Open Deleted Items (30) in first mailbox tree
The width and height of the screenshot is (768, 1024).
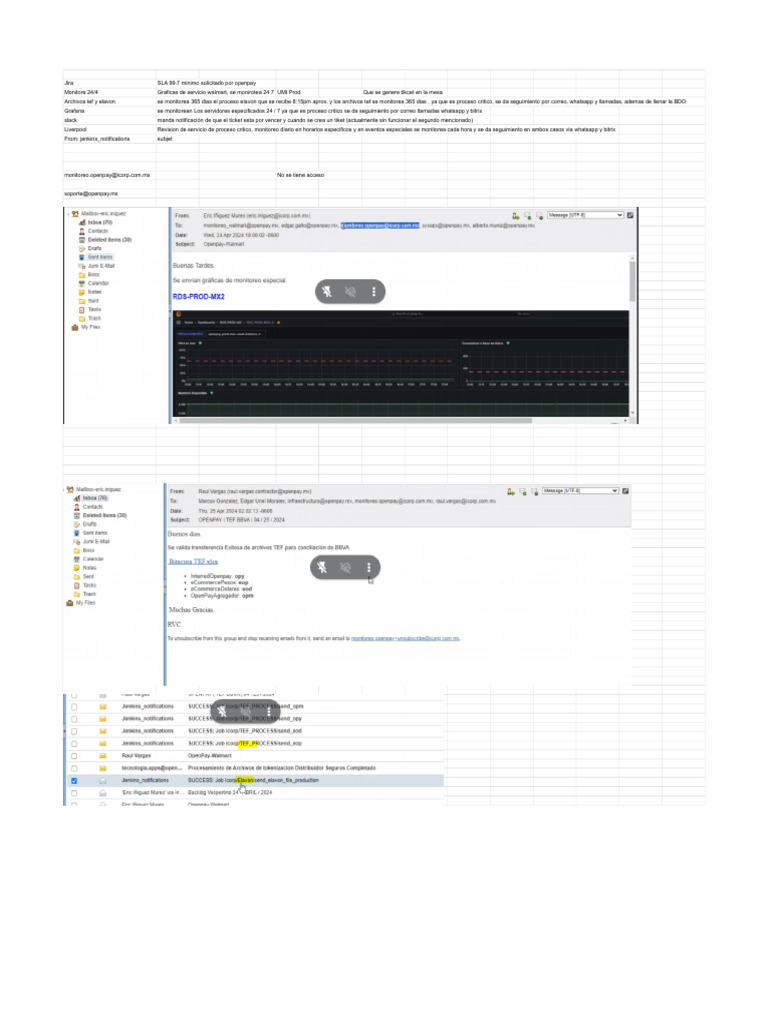110,240
